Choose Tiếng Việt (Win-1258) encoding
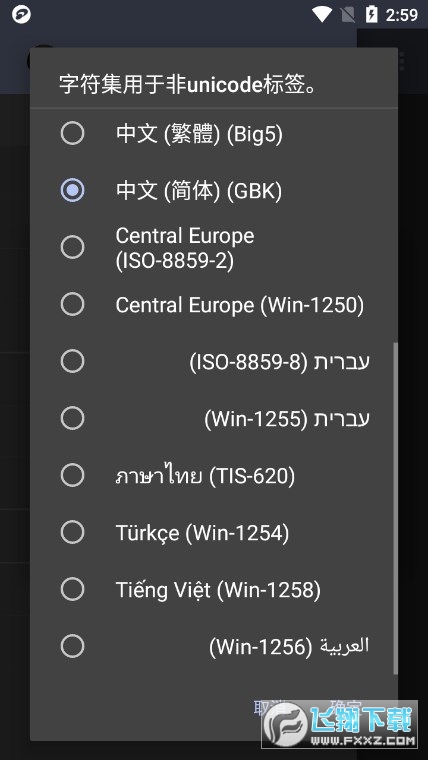This screenshot has width=428, height=760. point(214,589)
